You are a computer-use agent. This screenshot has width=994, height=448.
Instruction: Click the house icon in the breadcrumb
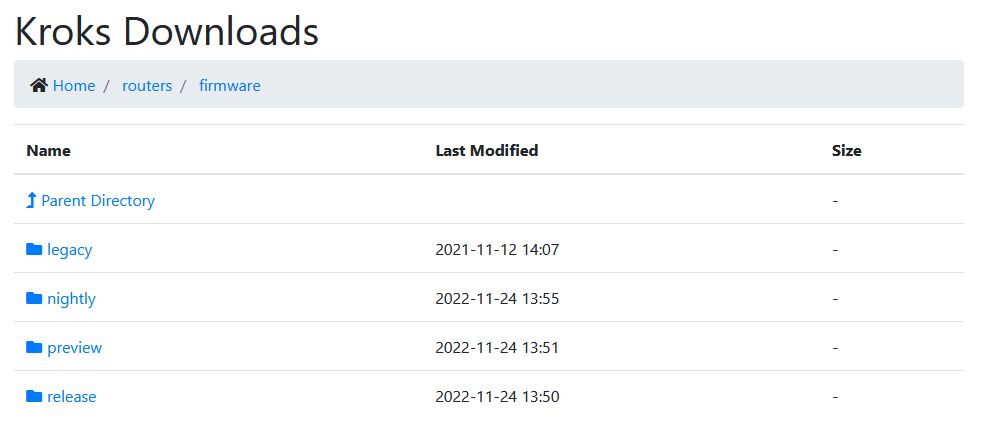point(39,86)
